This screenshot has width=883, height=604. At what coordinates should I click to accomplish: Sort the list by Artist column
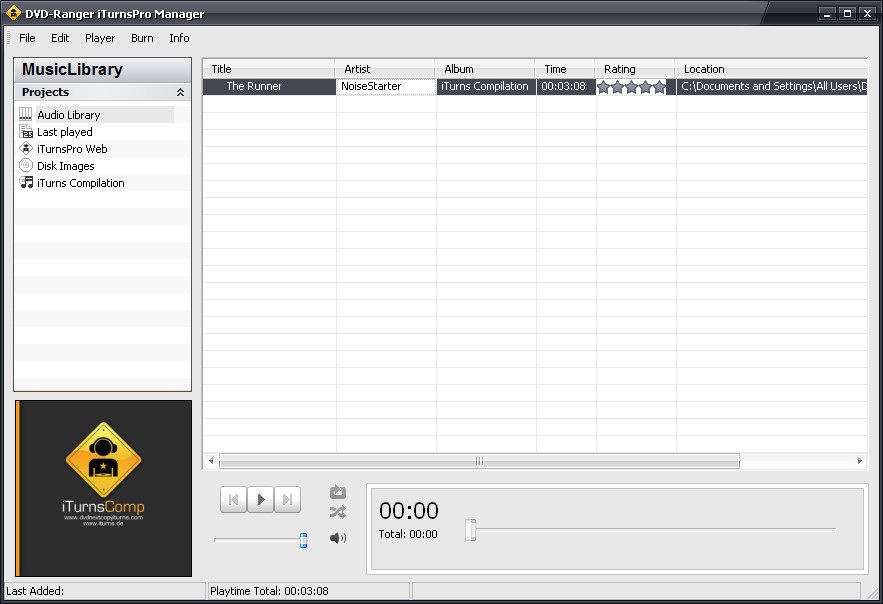[385, 69]
